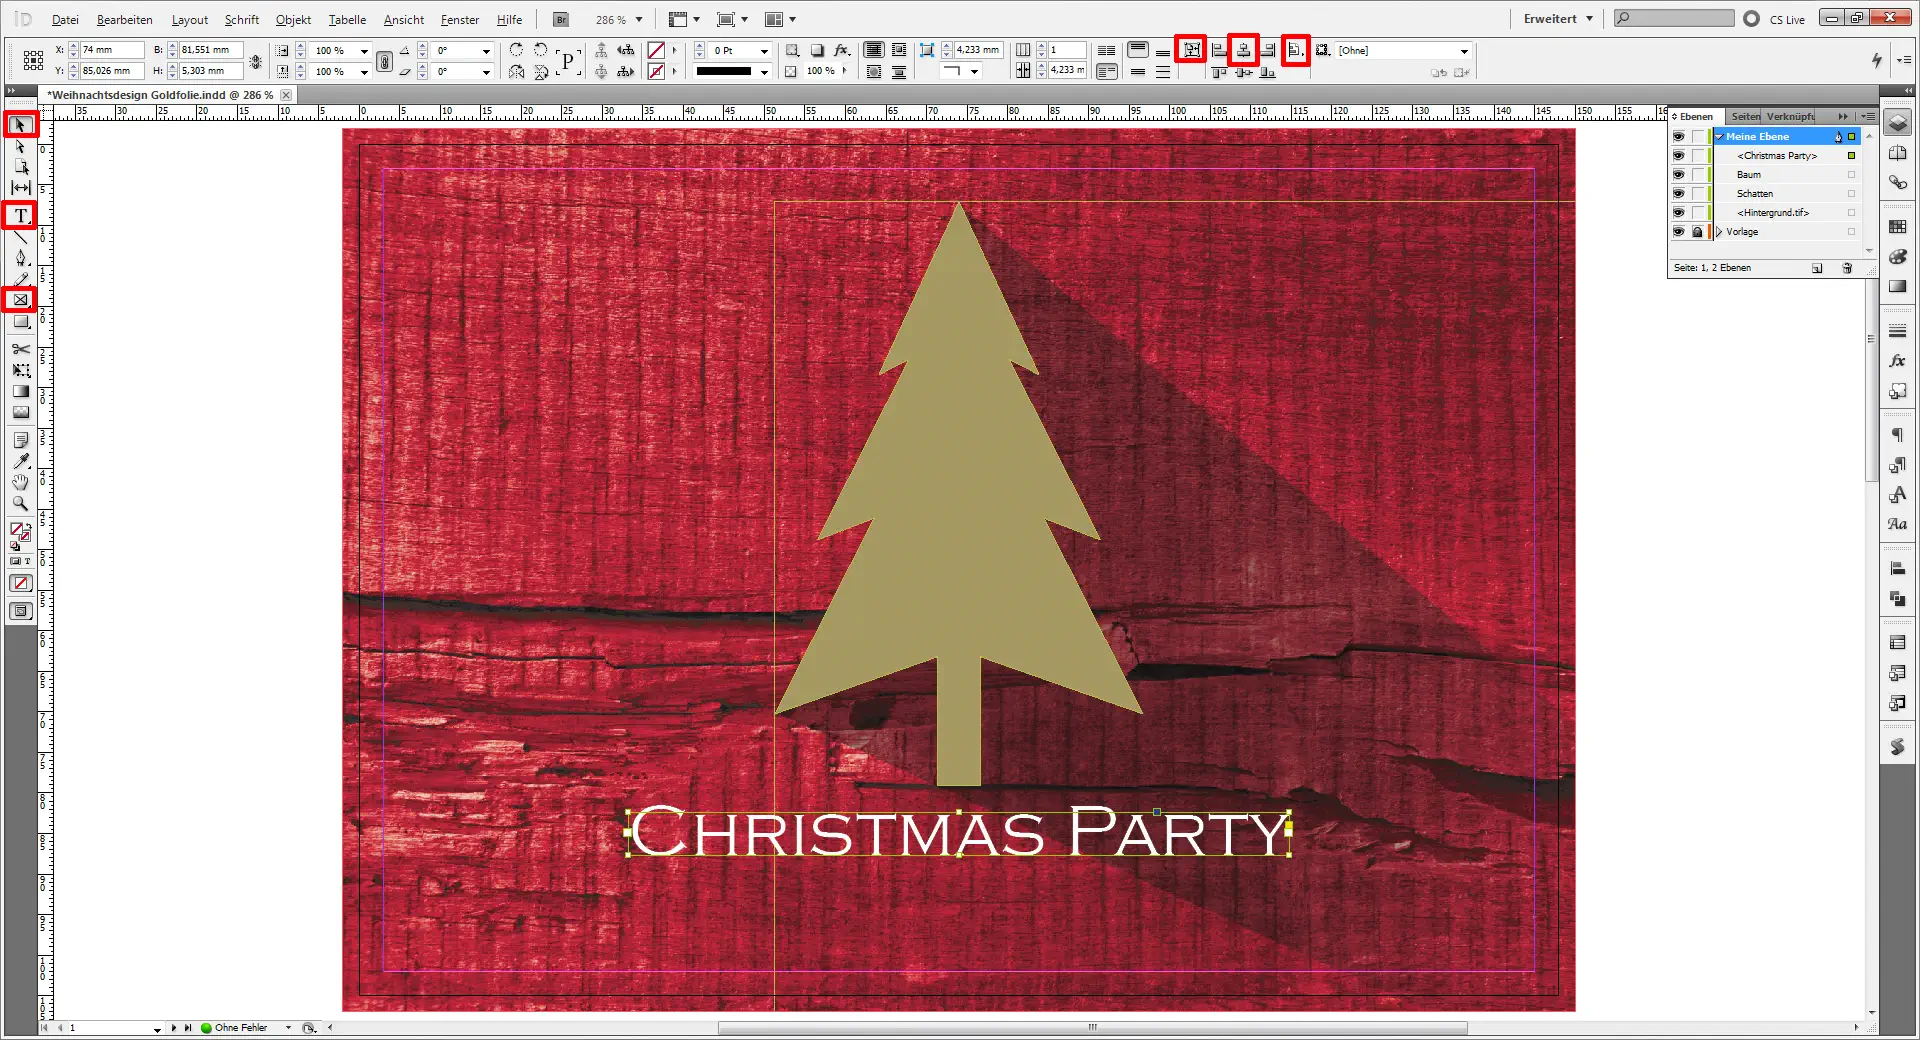Collapse the Meine Ebene layer
Viewport: 1920px width, 1040px height.
[x=1719, y=137]
